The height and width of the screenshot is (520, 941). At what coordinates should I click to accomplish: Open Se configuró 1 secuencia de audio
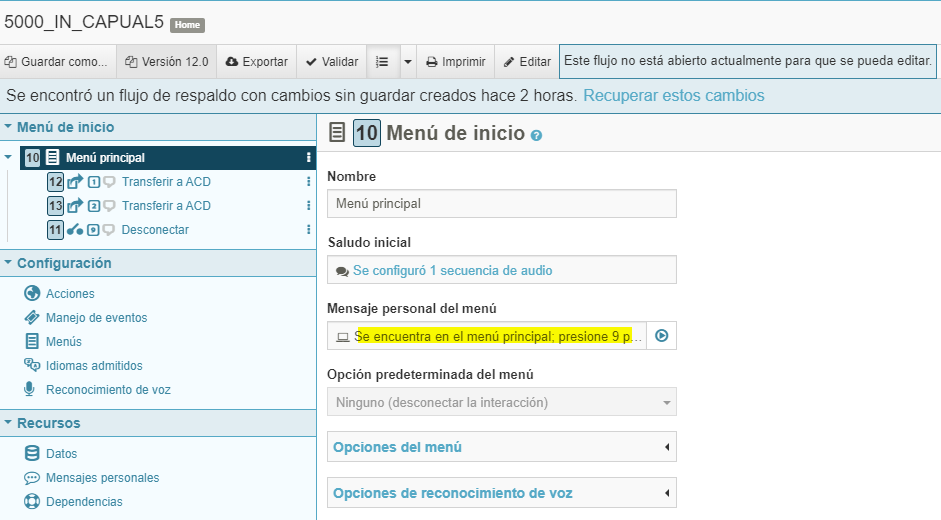(452, 270)
